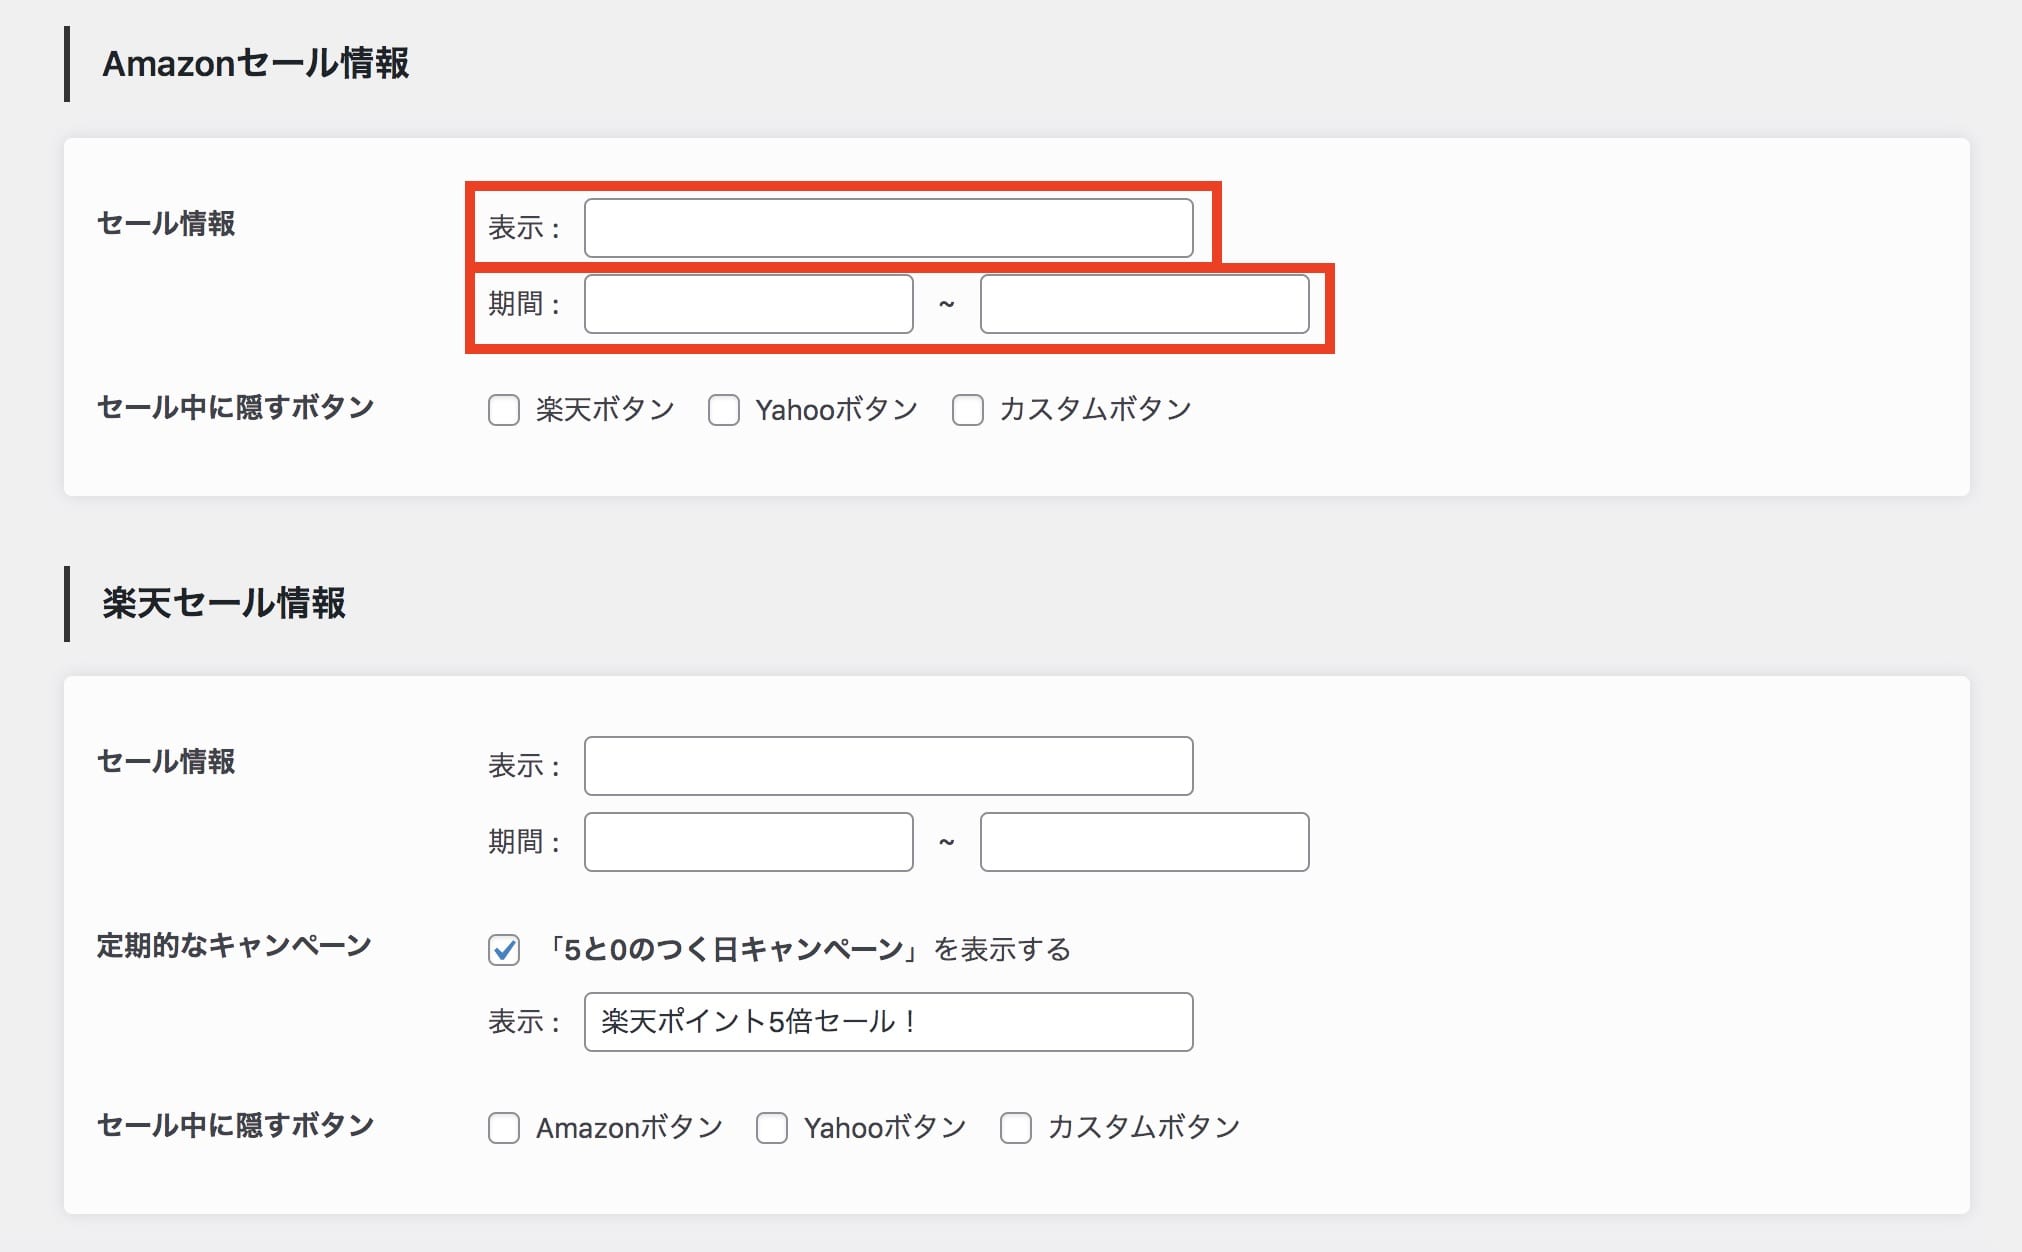
Task: Enable the Yahooボタン option under 楽天セール情報
Action: 771,1128
